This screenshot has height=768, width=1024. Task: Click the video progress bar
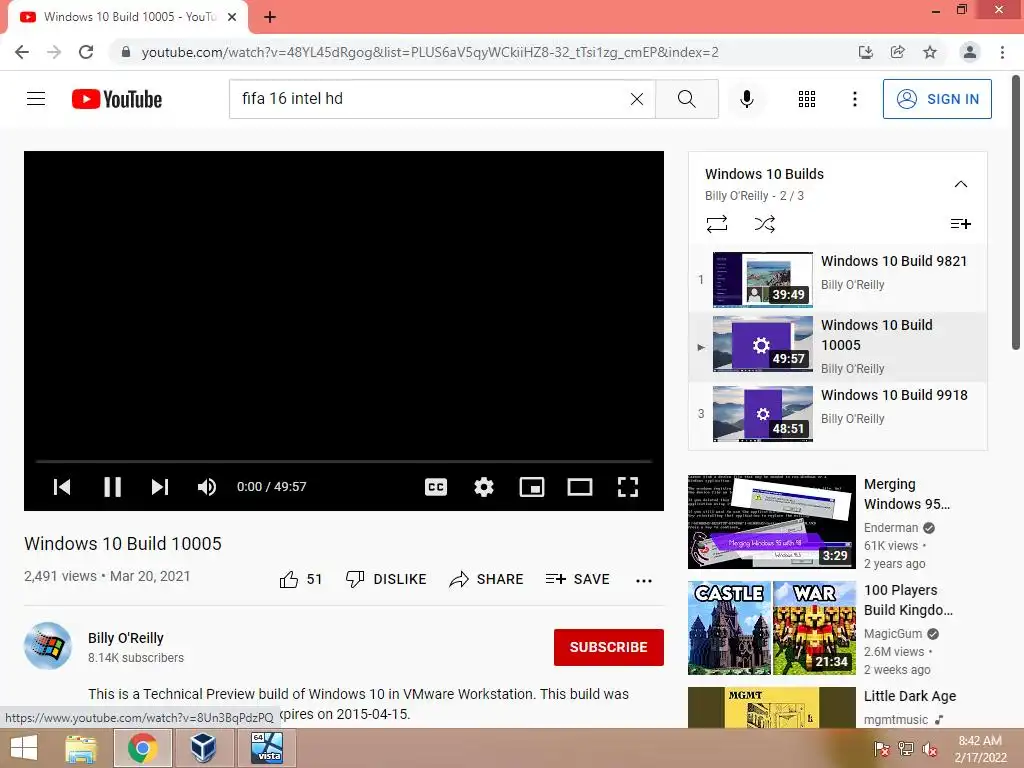click(x=344, y=461)
